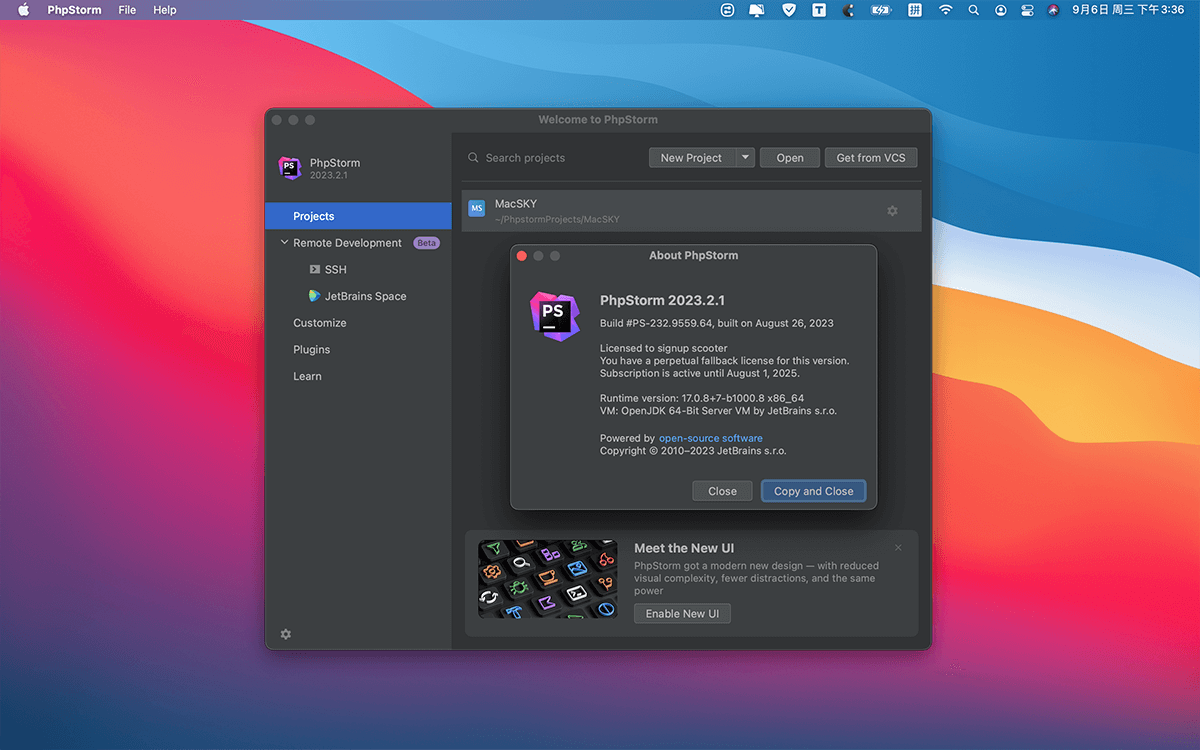
Task: Click the Get from VCS button
Action: [871, 158]
